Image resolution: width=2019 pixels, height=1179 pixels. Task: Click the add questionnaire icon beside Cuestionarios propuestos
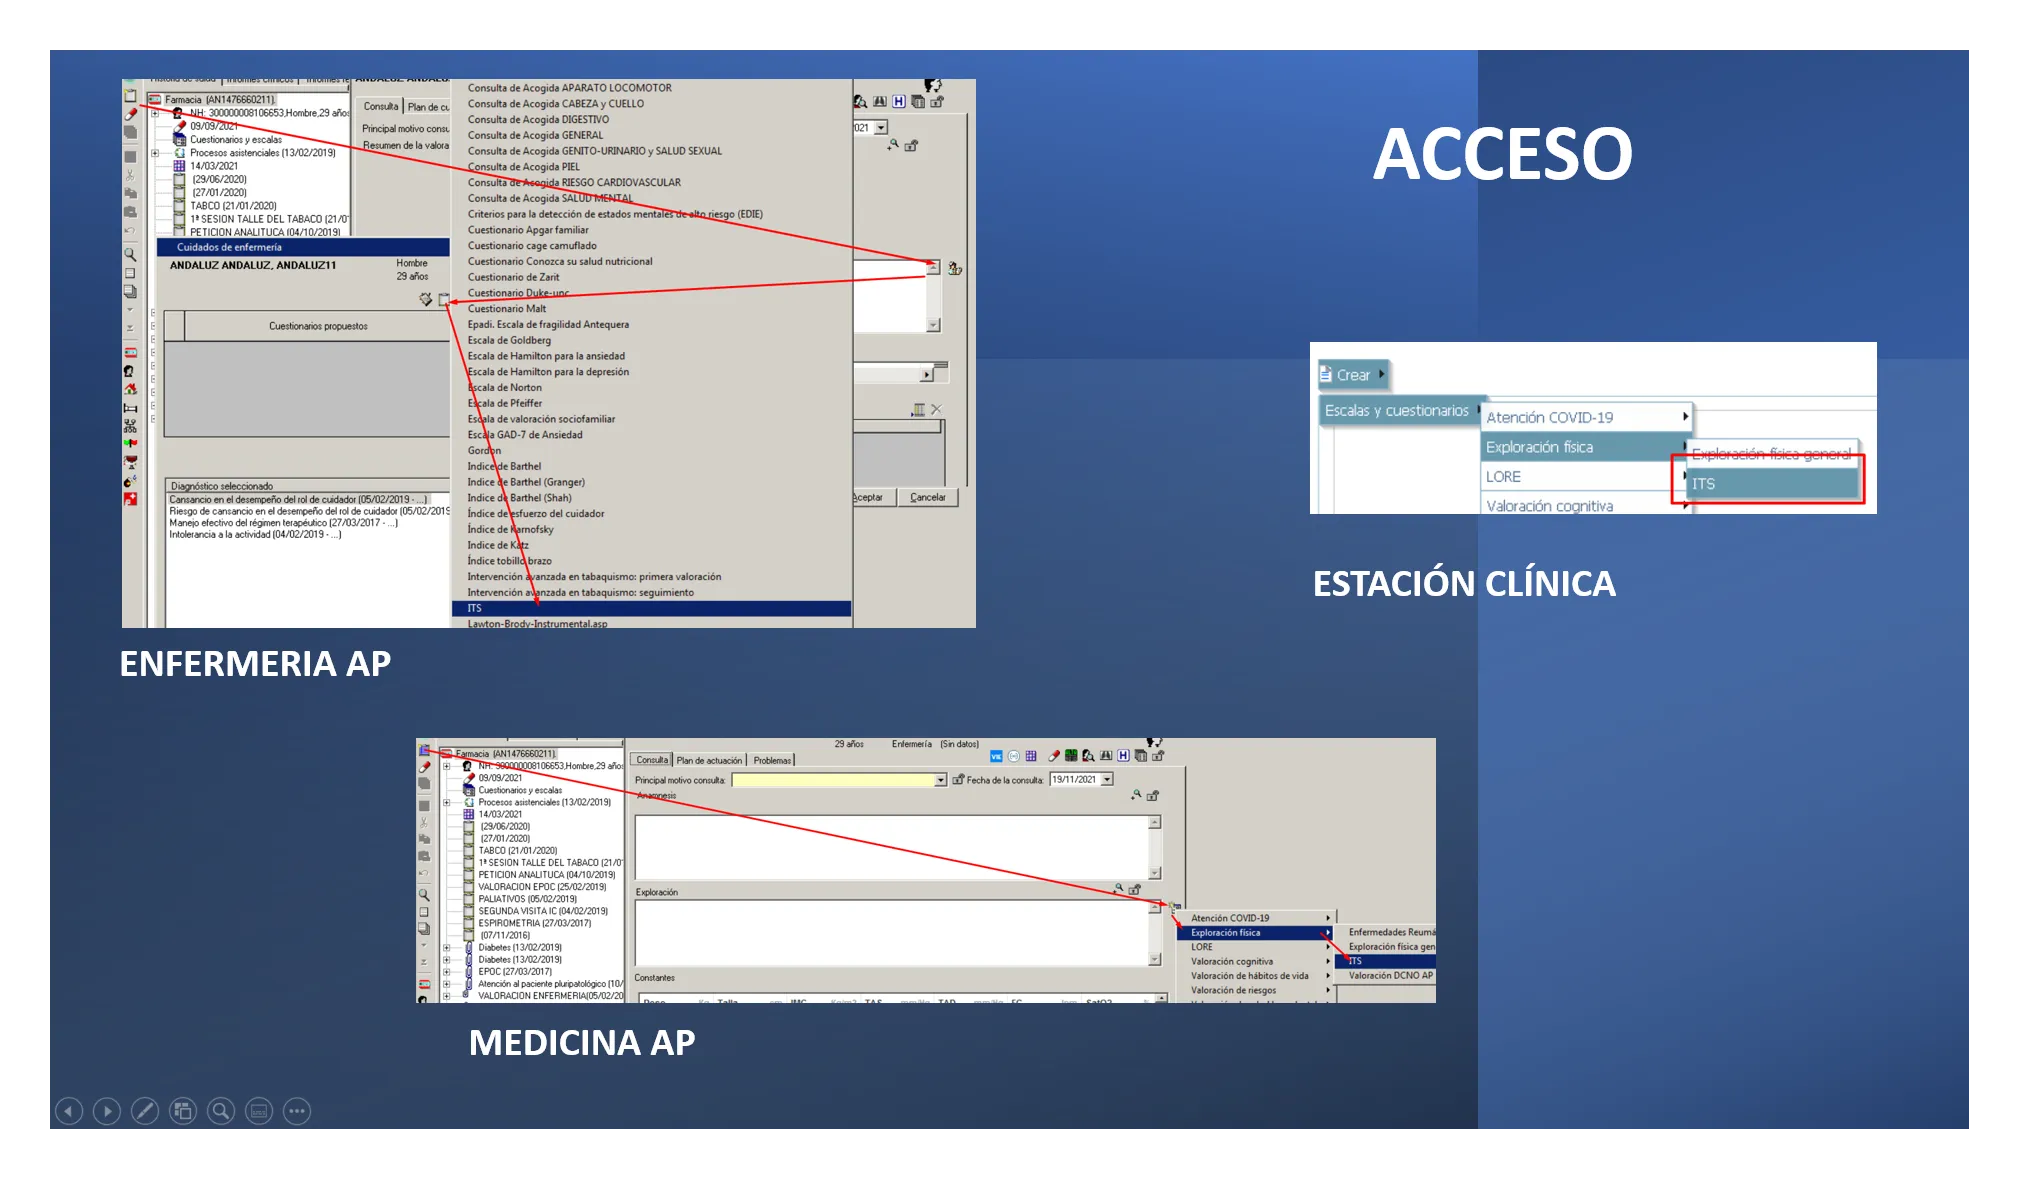pos(443,299)
